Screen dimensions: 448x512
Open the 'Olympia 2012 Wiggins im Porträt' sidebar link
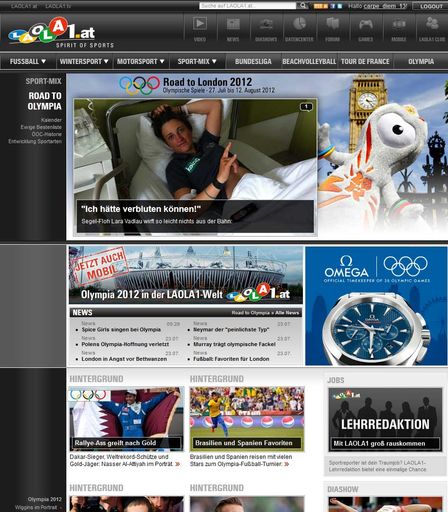click(39, 503)
